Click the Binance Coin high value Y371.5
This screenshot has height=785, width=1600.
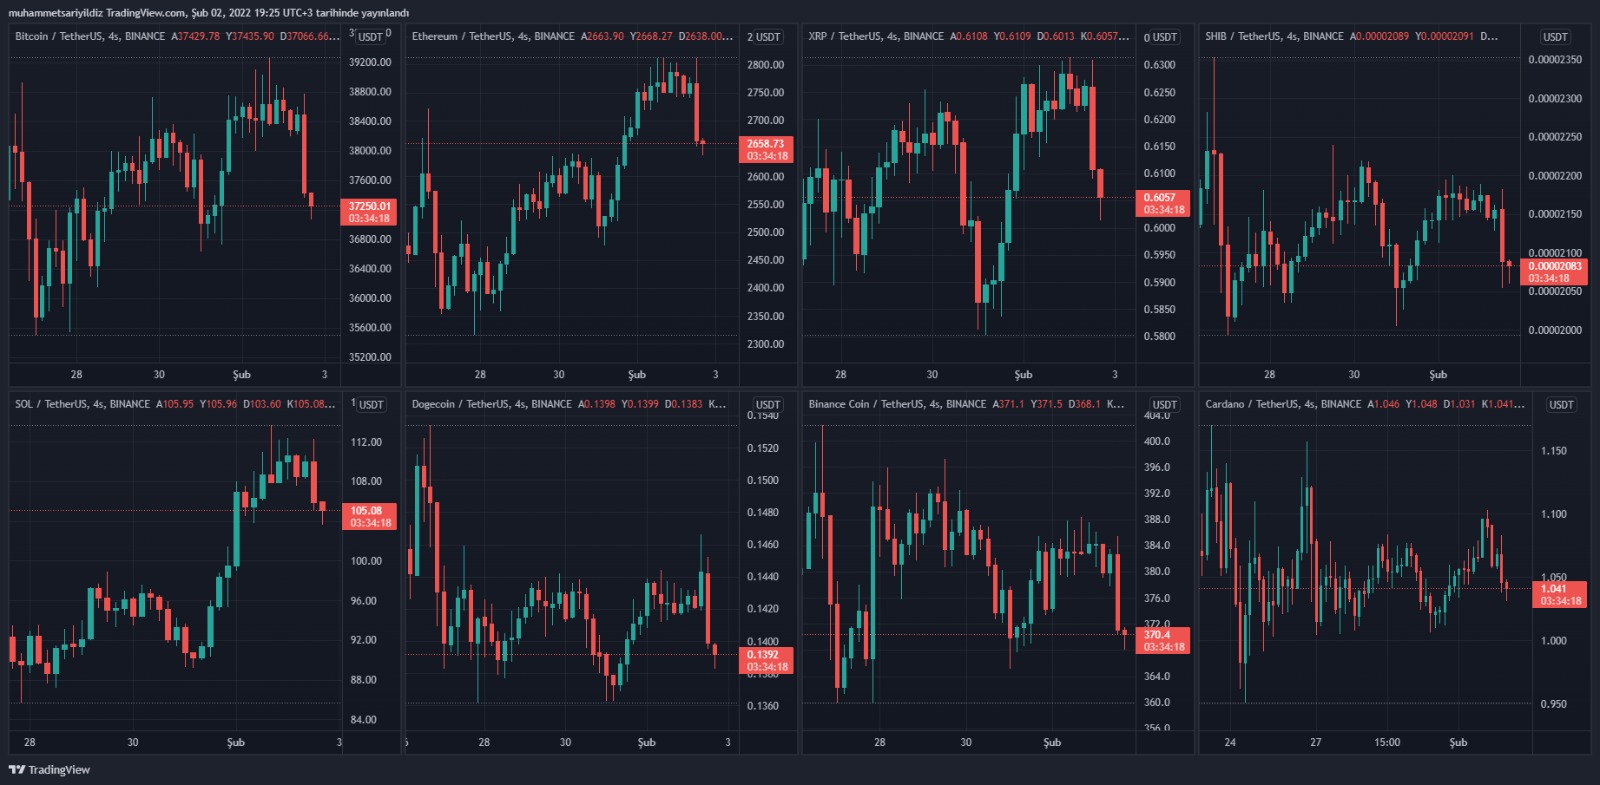tap(1047, 404)
